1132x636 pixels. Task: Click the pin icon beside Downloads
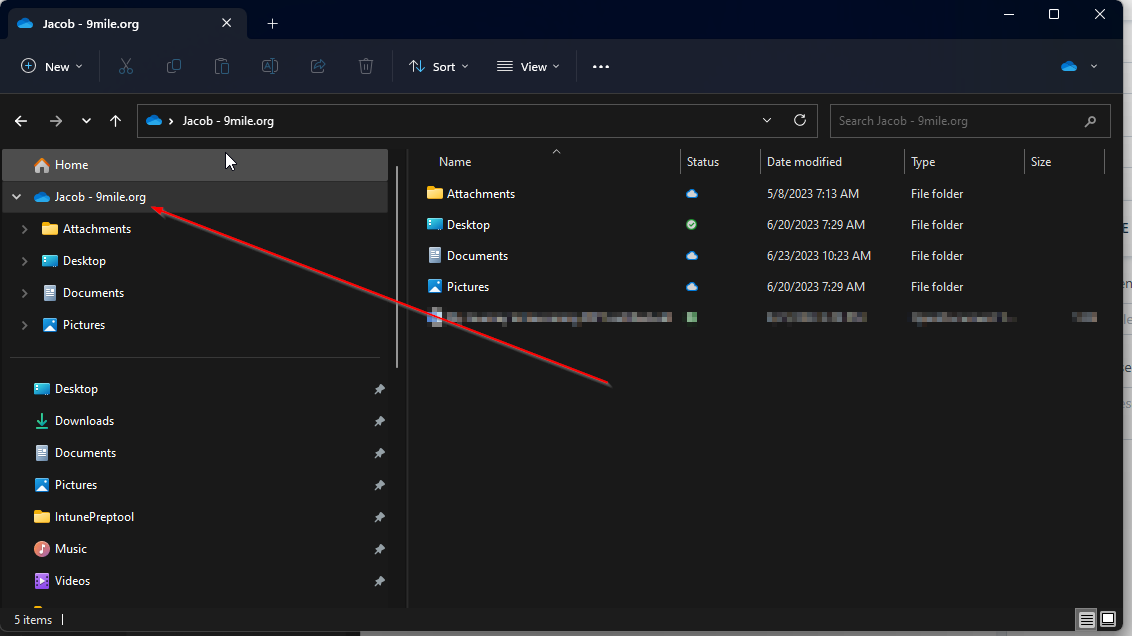click(x=379, y=422)
